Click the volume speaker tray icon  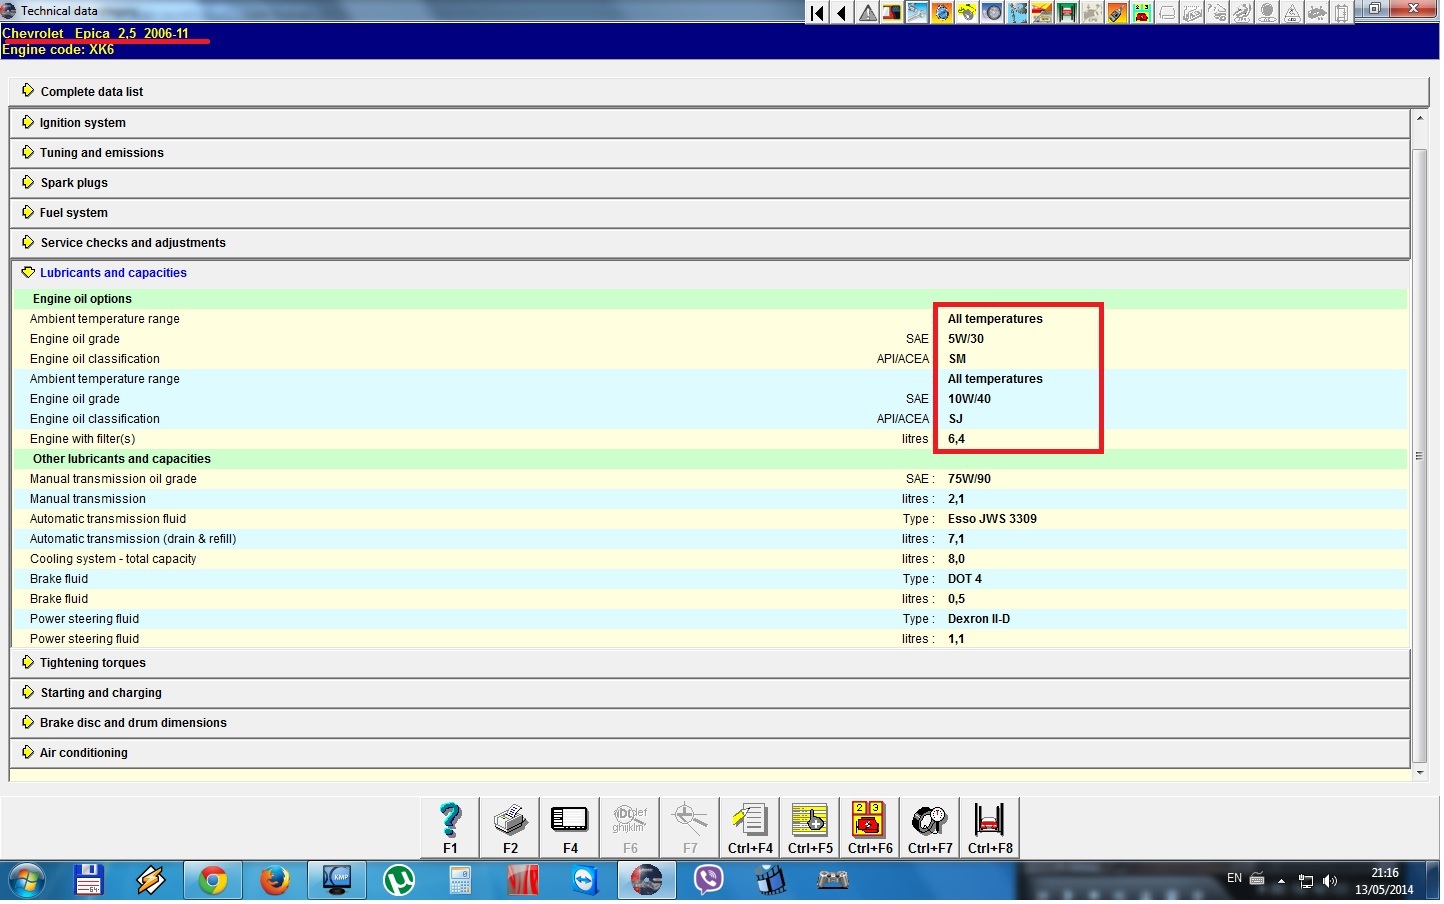point(1330,882)
